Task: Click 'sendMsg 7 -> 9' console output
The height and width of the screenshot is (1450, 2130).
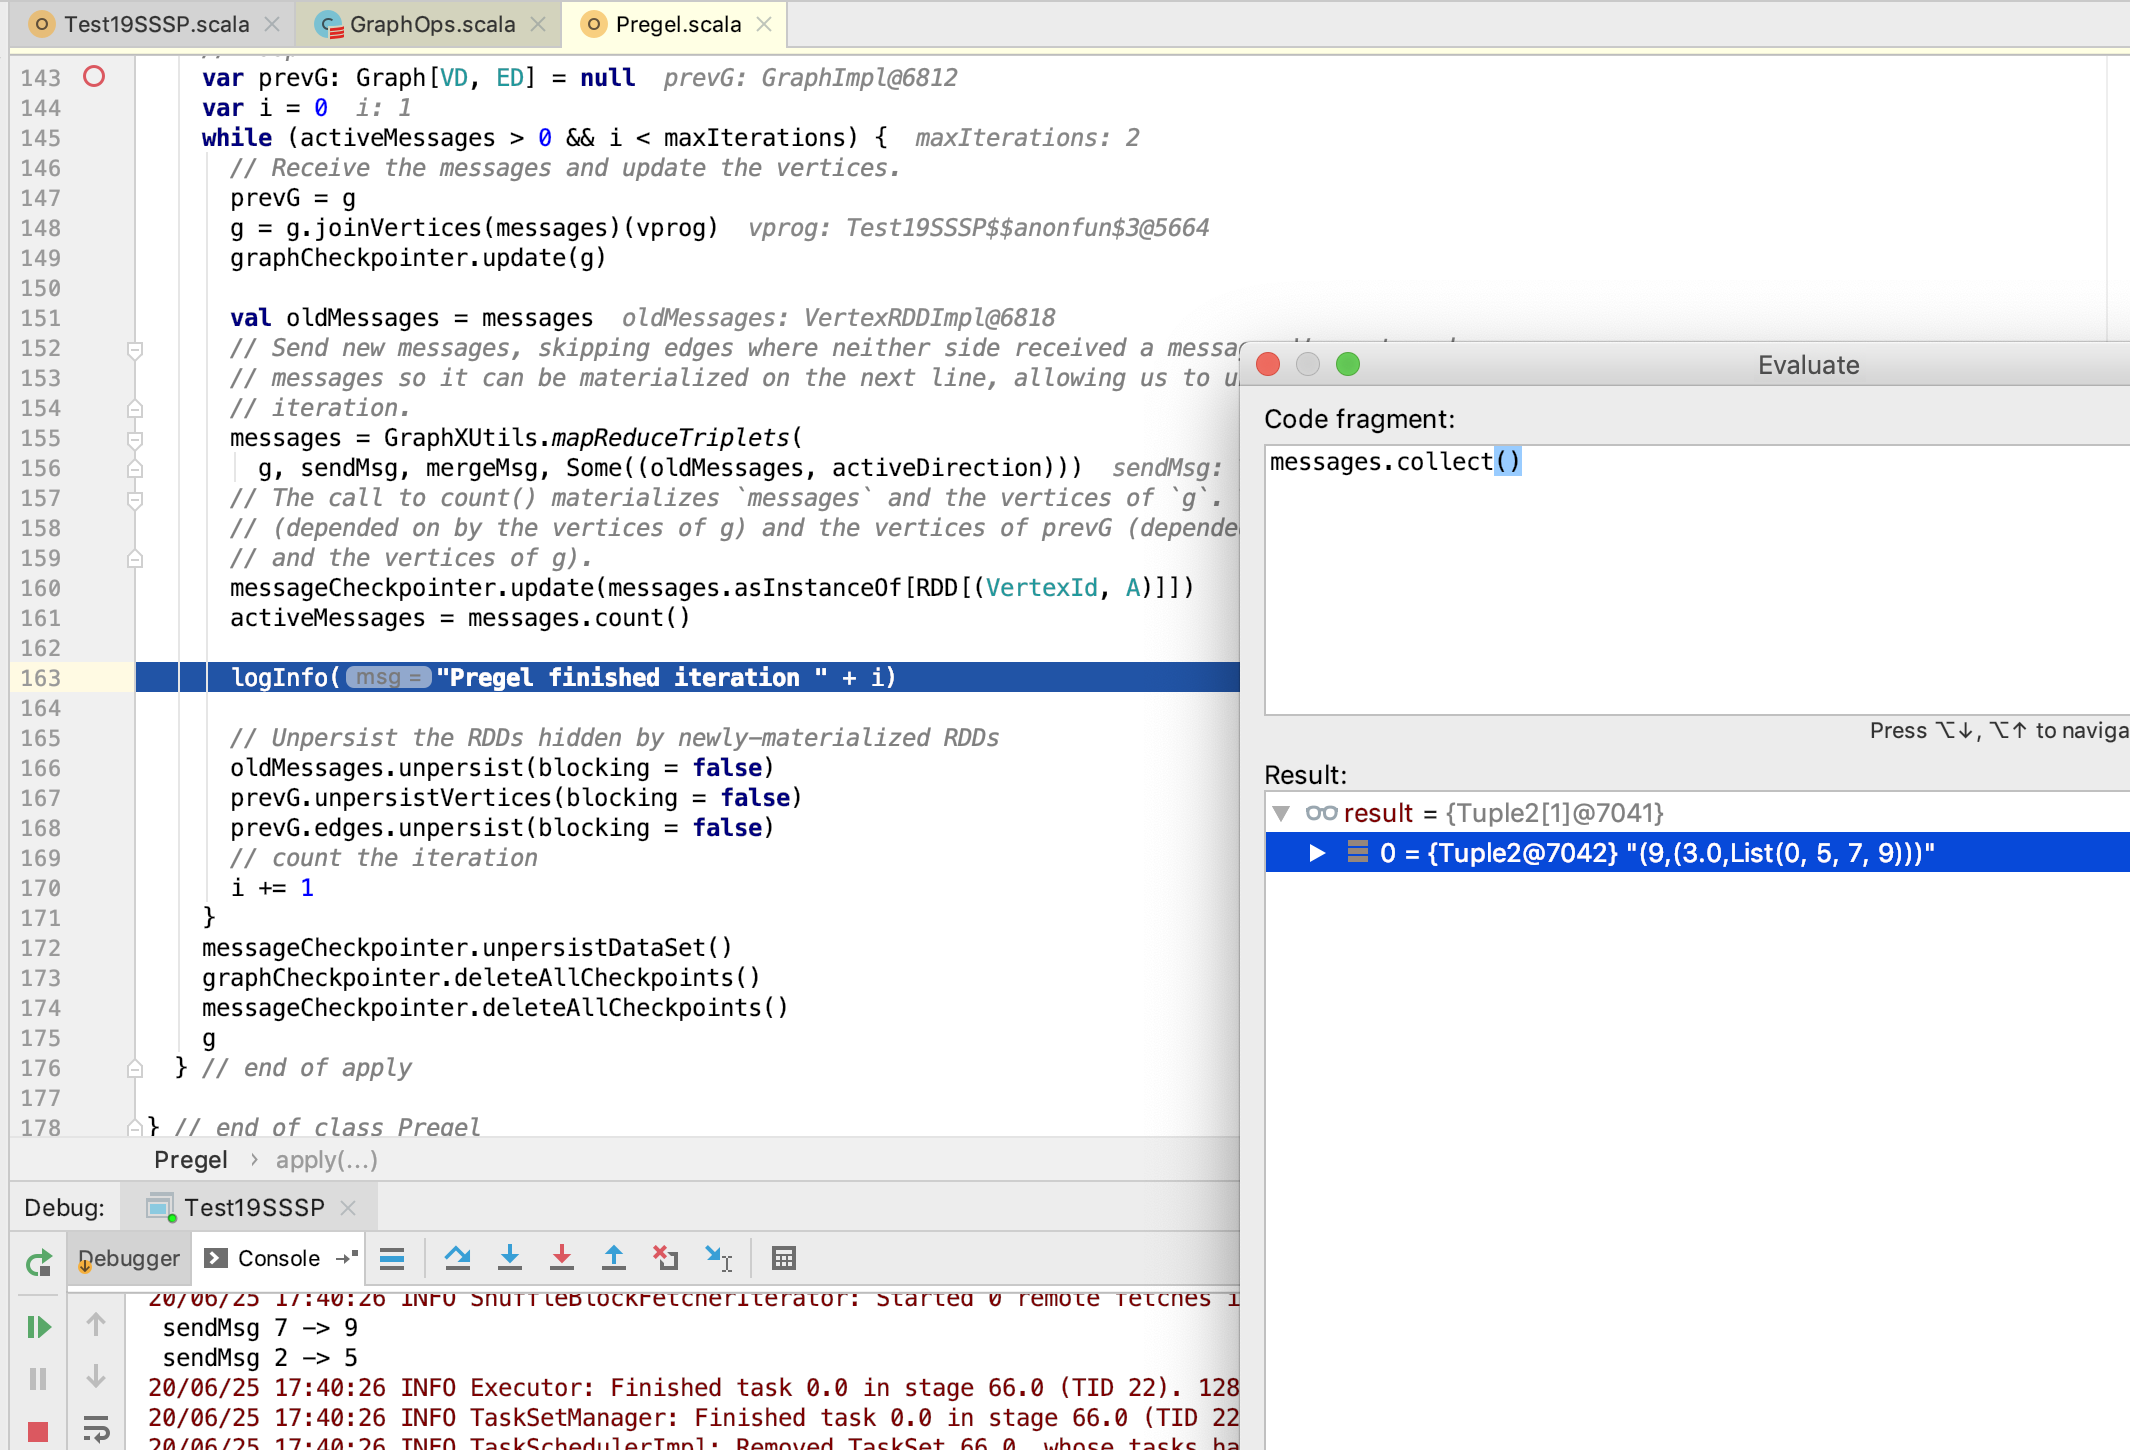Action: pos(260,1327)
